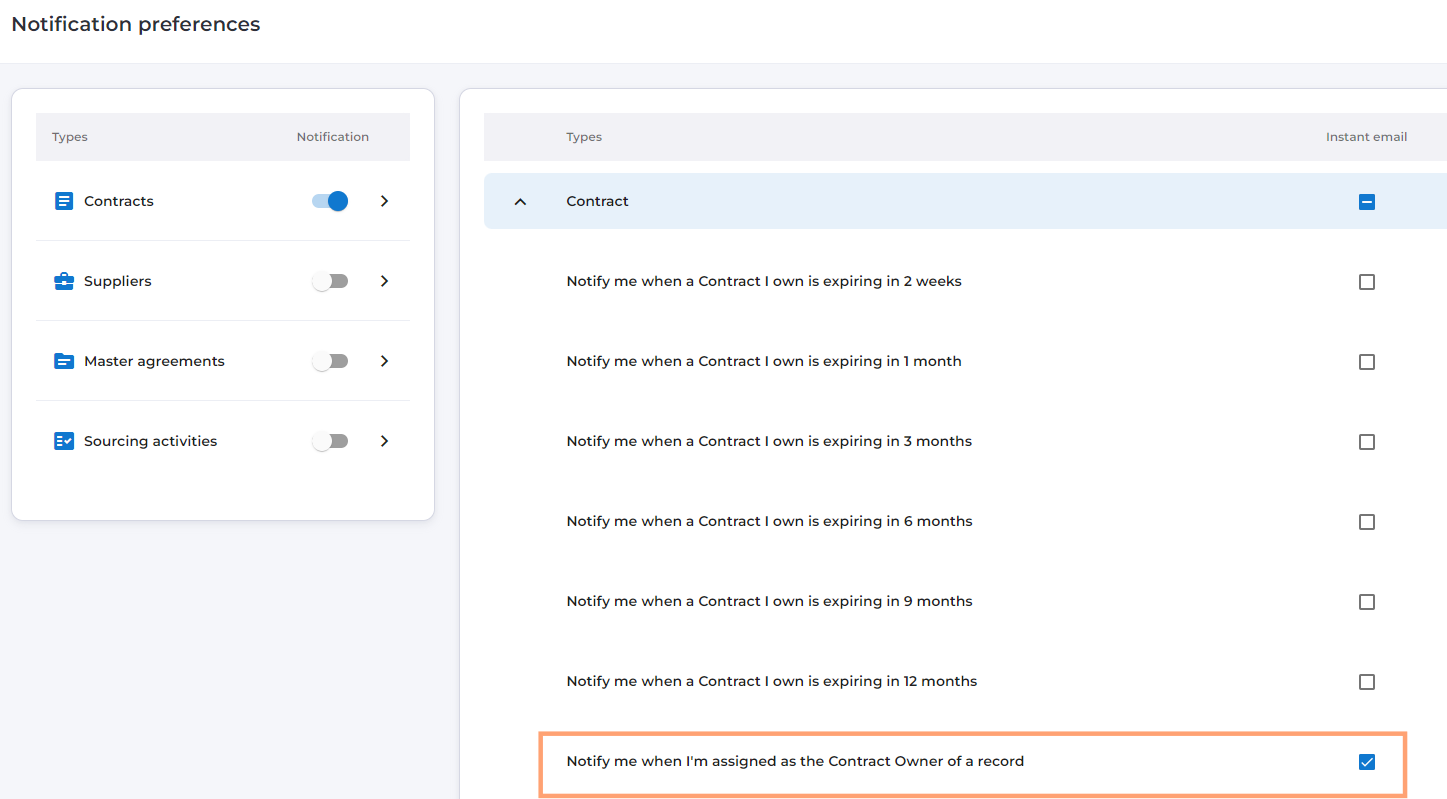Screen dimensions: 1447x799
Task: Expand the Sourcing activities chevron
Action: [385, 441]
